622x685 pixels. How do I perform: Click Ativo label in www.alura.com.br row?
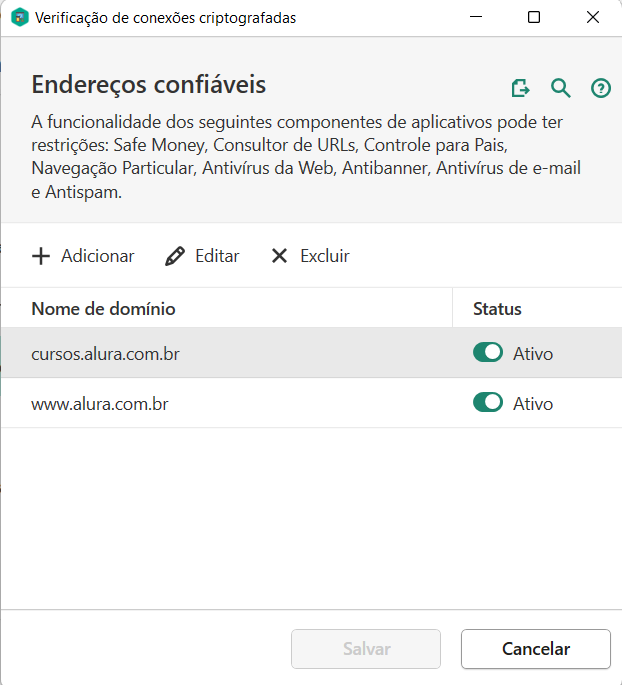tap(533, 404)
